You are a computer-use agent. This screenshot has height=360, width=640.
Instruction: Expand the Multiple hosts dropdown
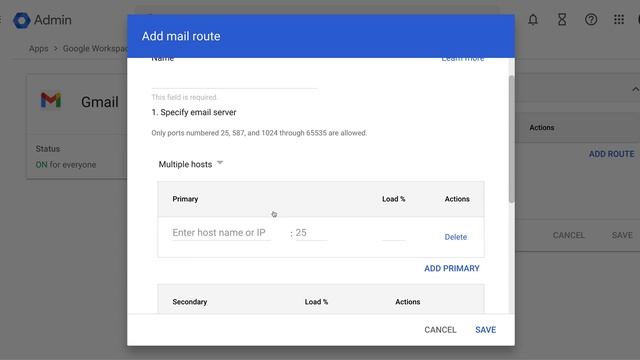point(191,164)
